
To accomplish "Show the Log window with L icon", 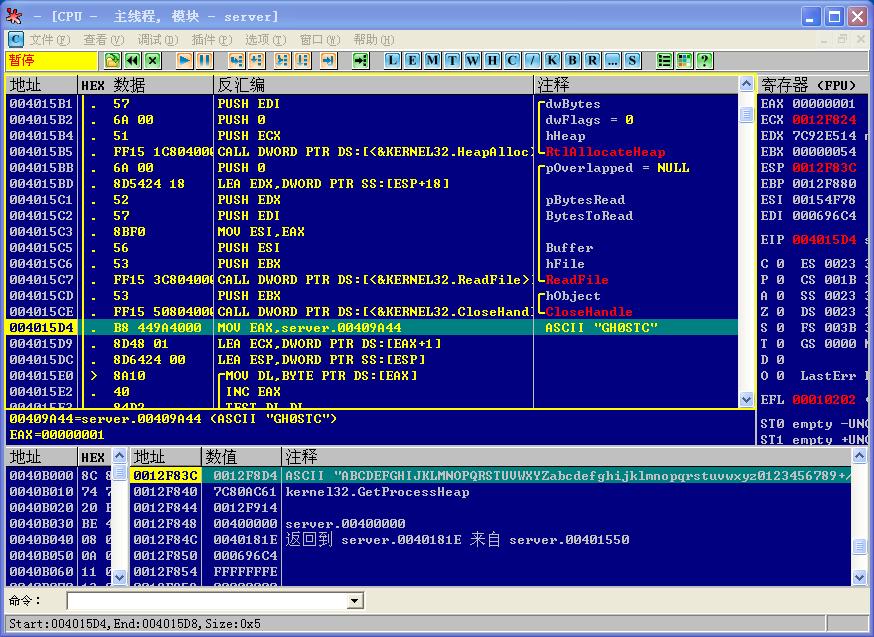I will pos(392,61).
